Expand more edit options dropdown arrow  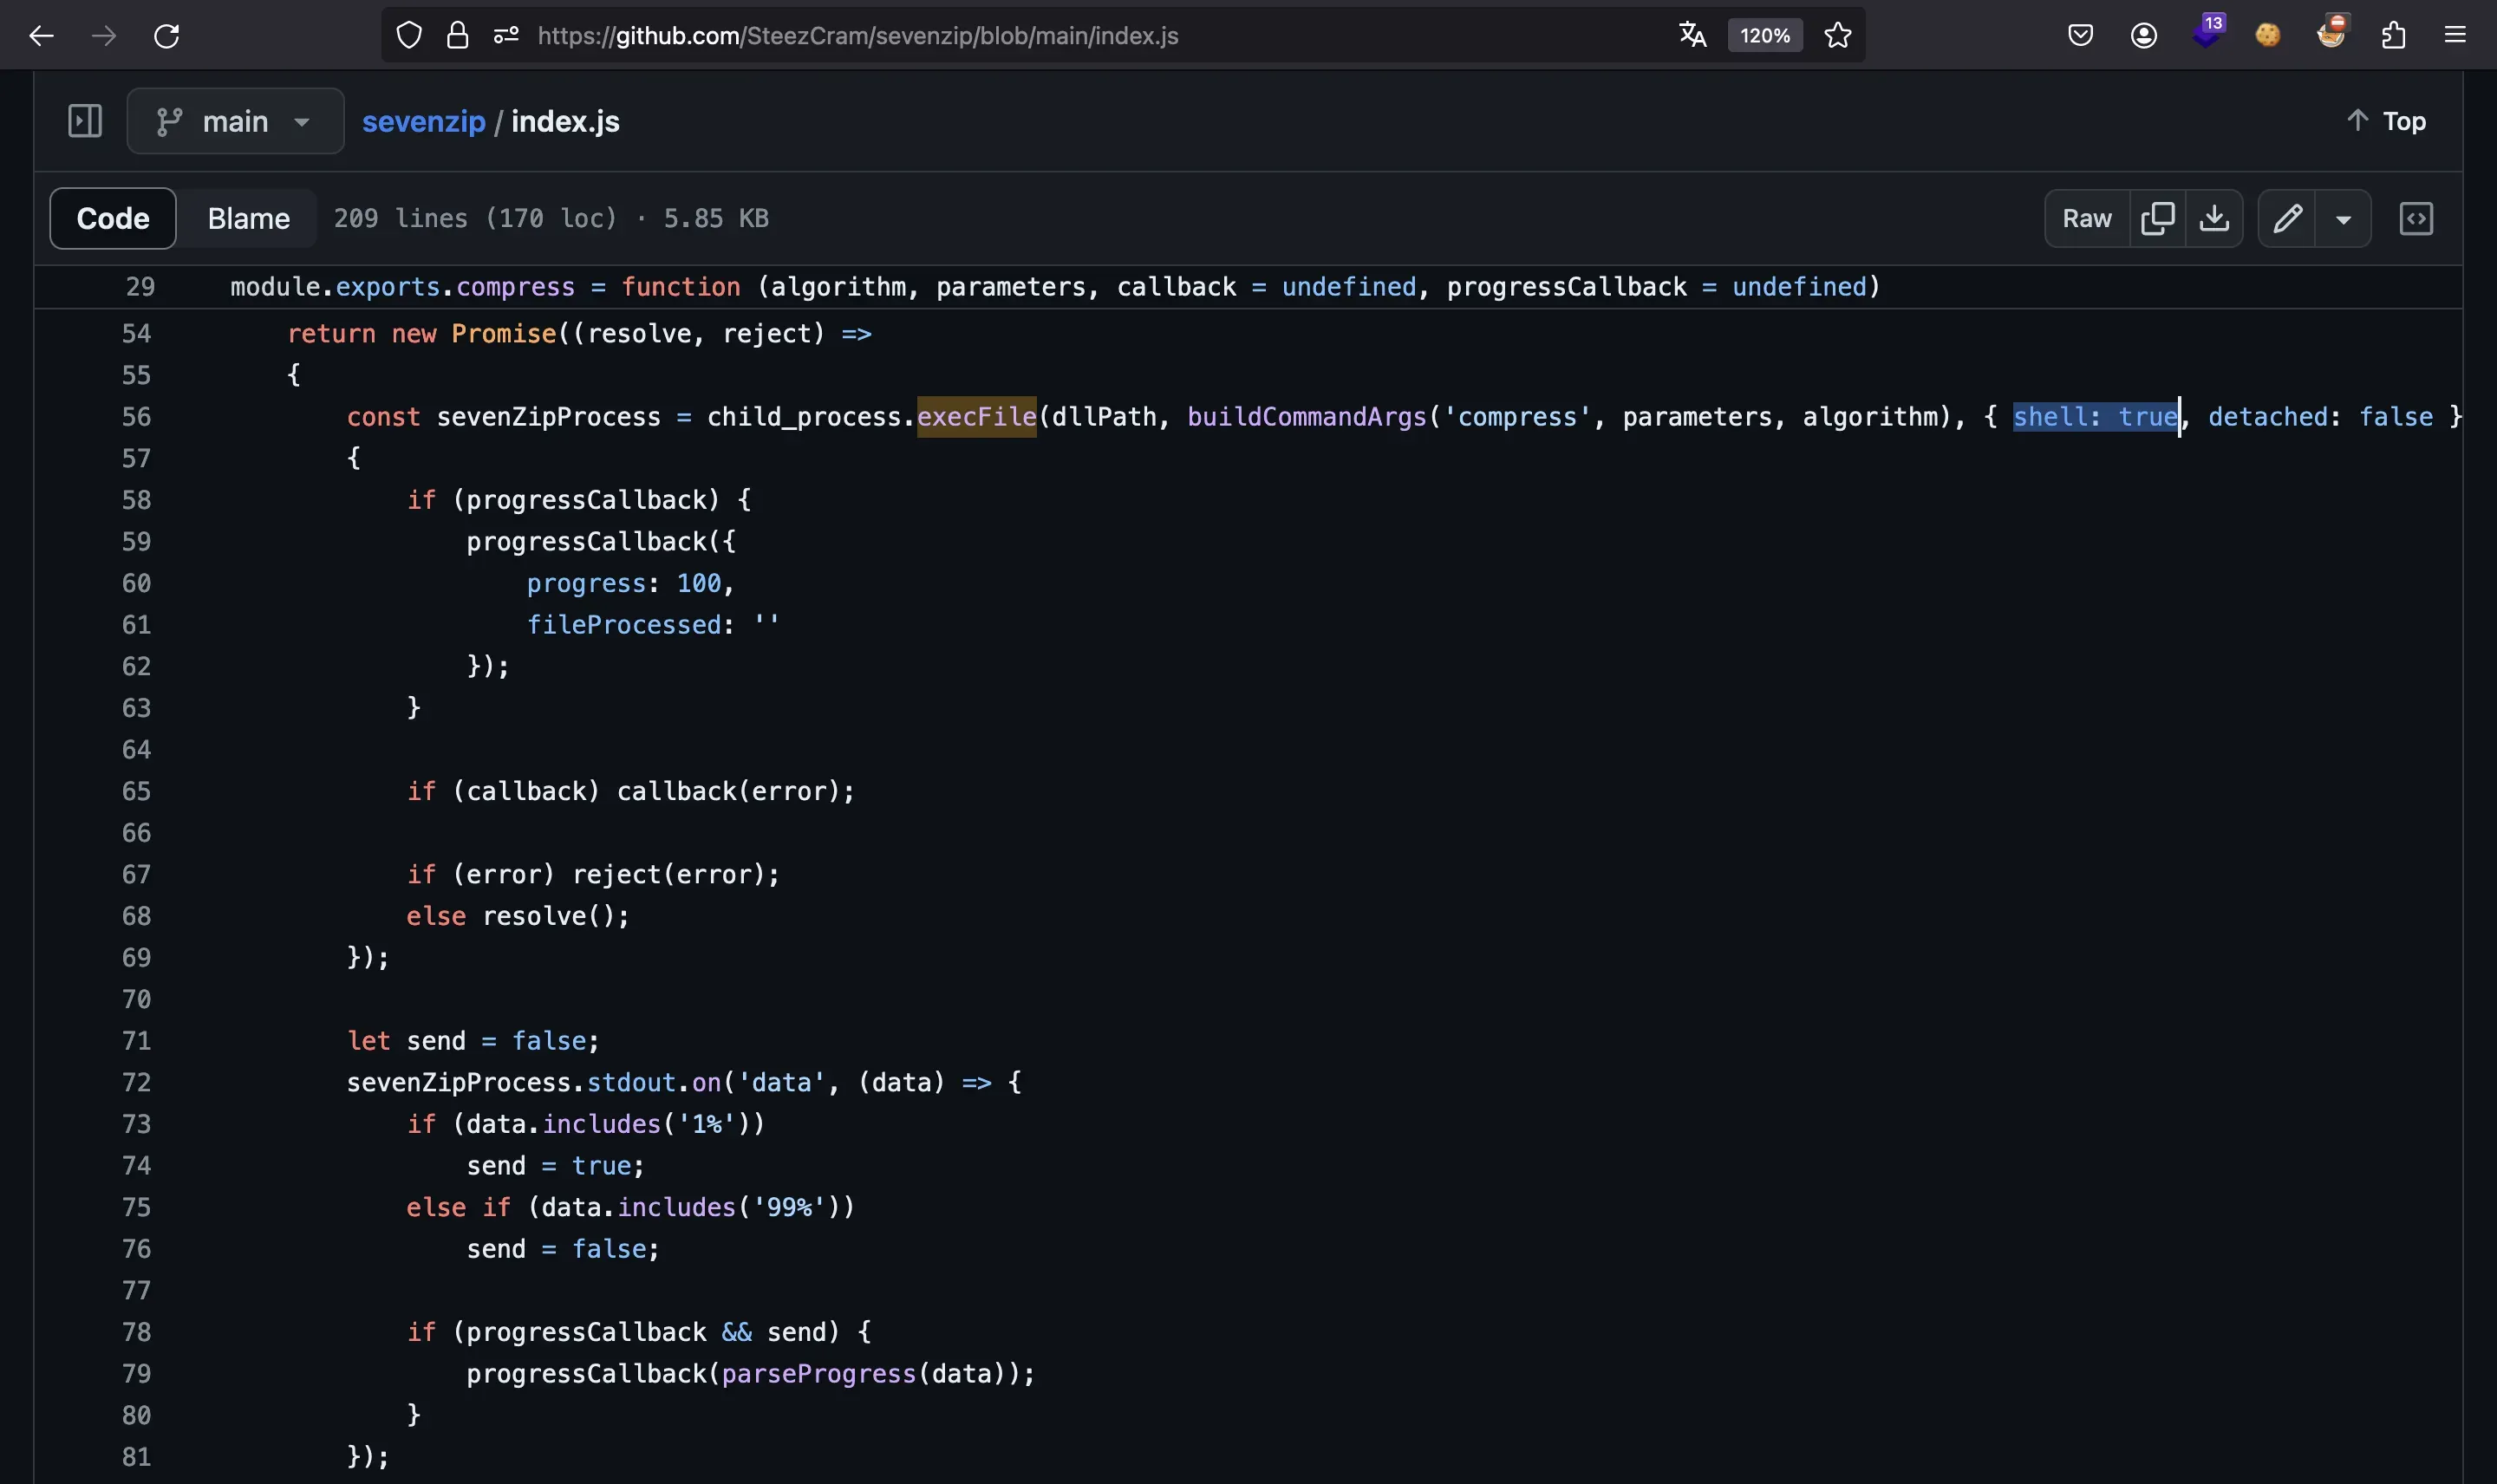2343,218
